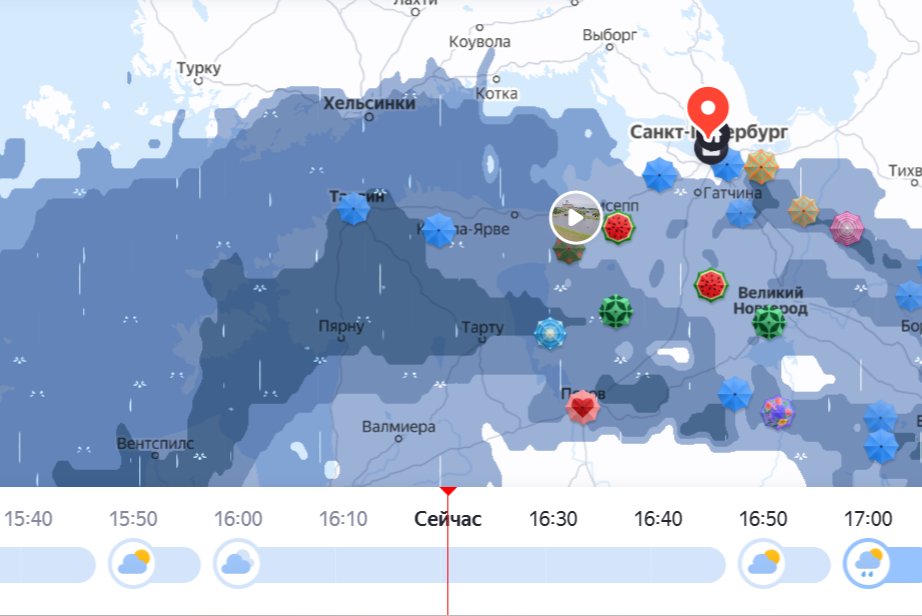This screenshot has height=616, width=922.
Task: Play the webcam video thumbnail on the map
Action: [576, 218]
